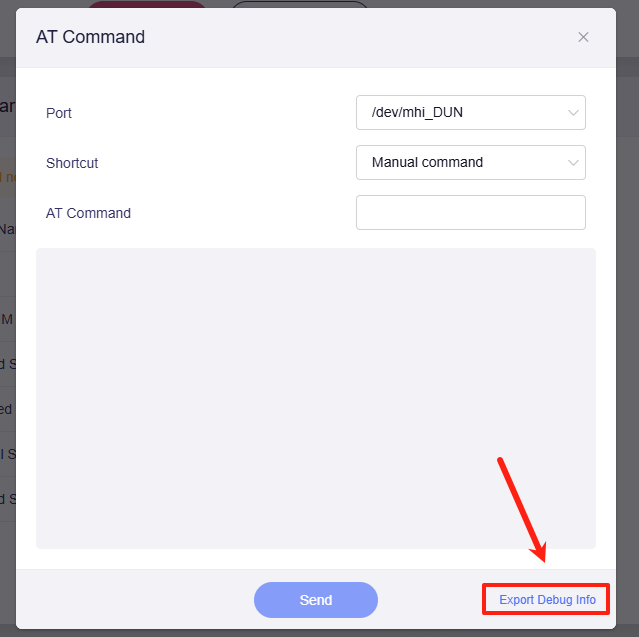
Task: Click the AT Command dialog title
Action: [90, 37]
